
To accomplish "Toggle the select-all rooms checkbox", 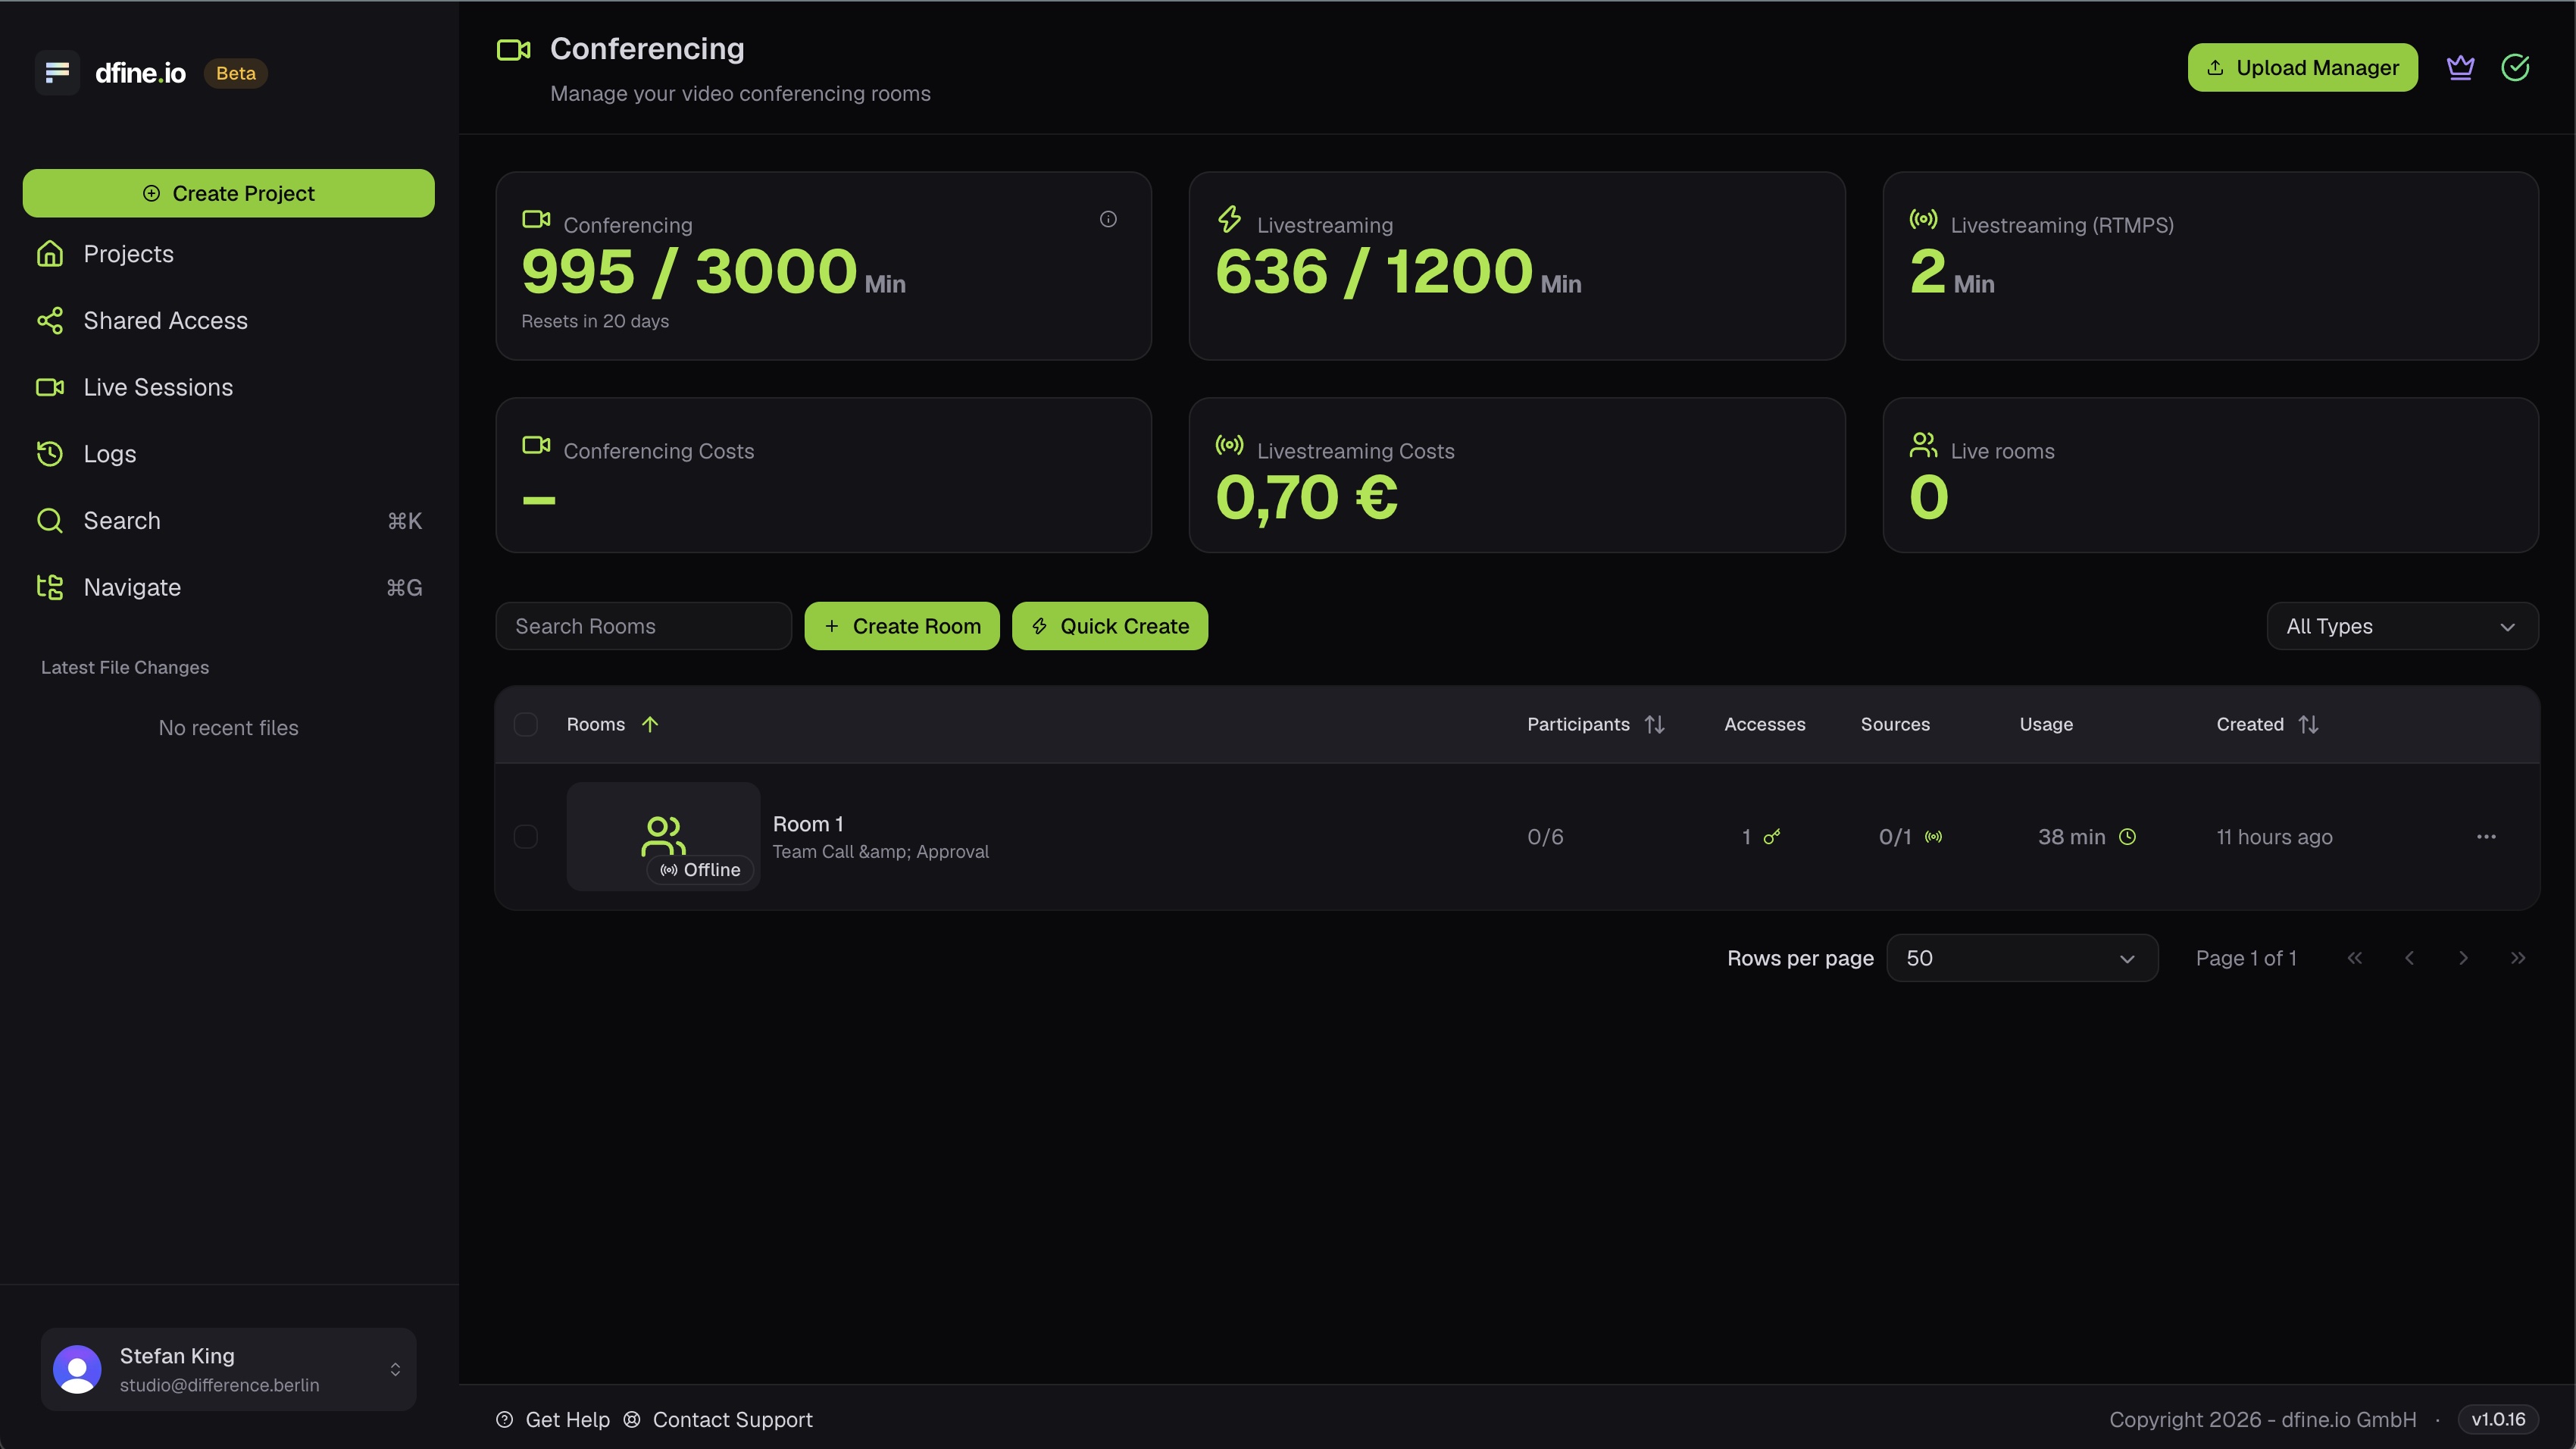I will point(526,724).
